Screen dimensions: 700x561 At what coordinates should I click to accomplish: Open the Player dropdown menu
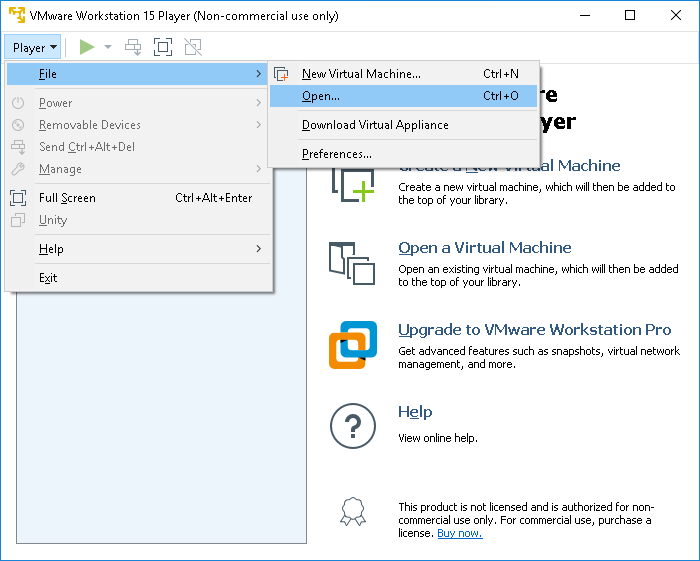(33, 47)
